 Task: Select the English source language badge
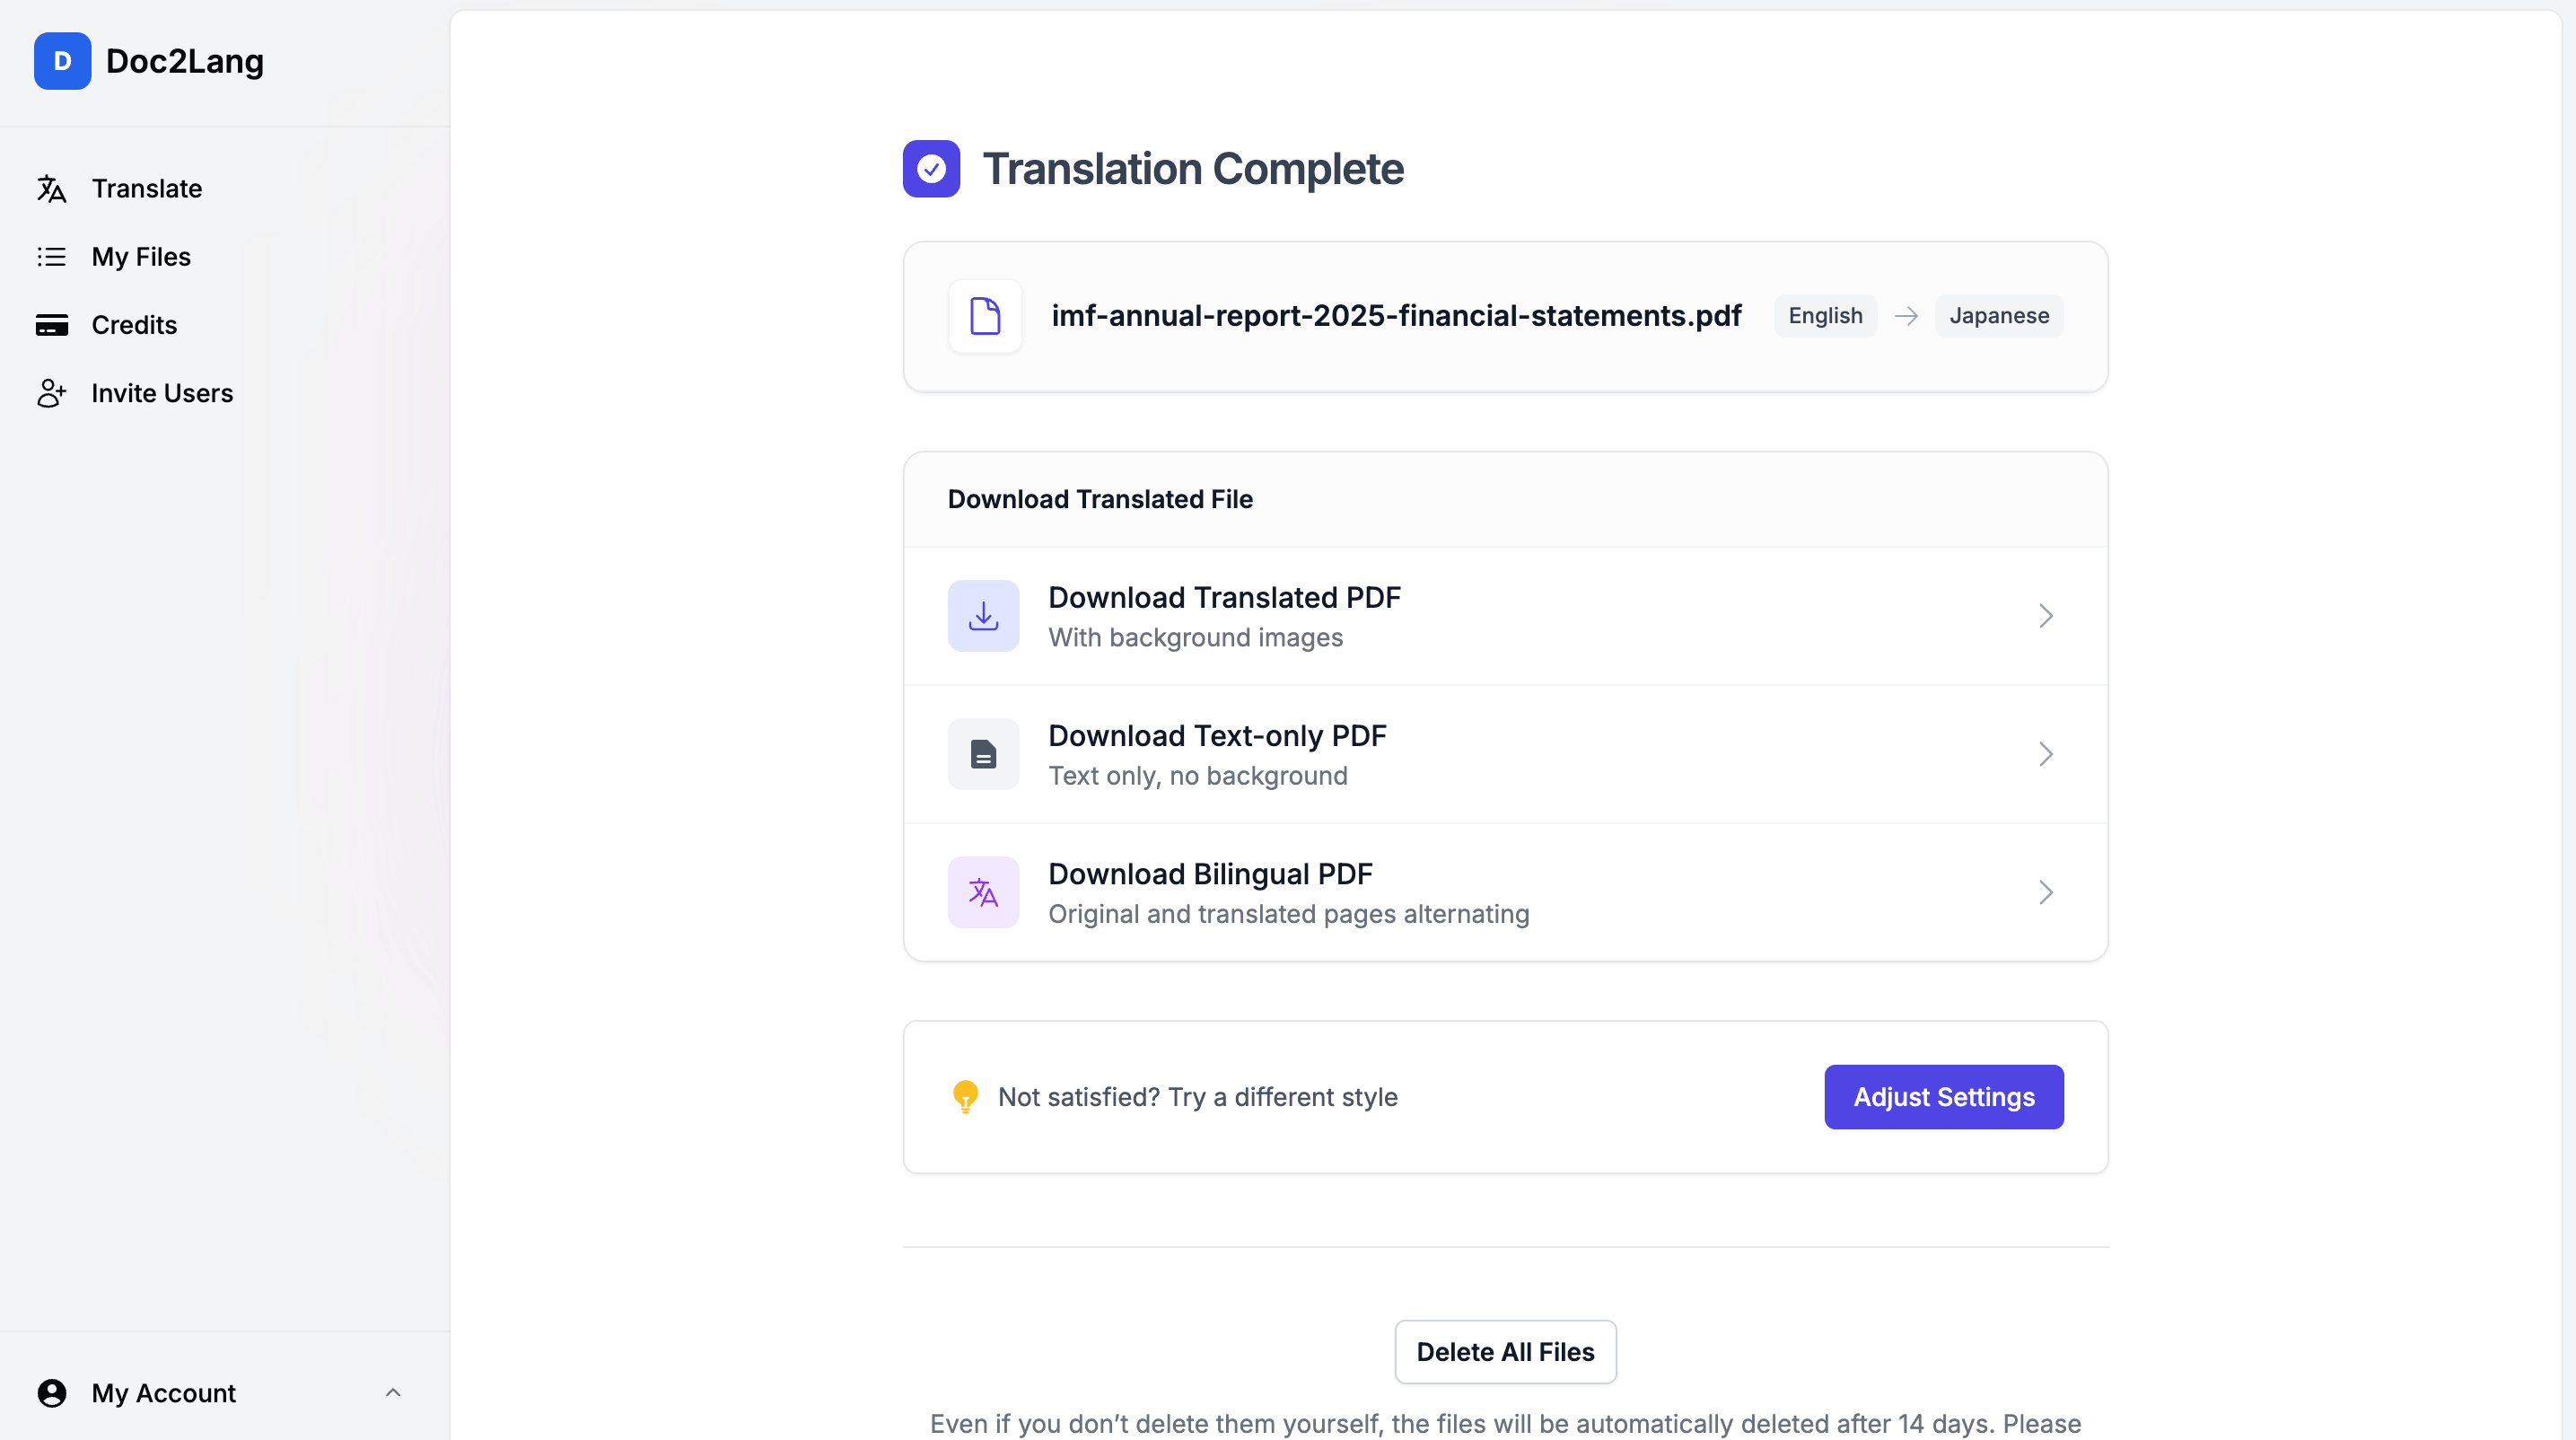click(x=1825, y=316)
